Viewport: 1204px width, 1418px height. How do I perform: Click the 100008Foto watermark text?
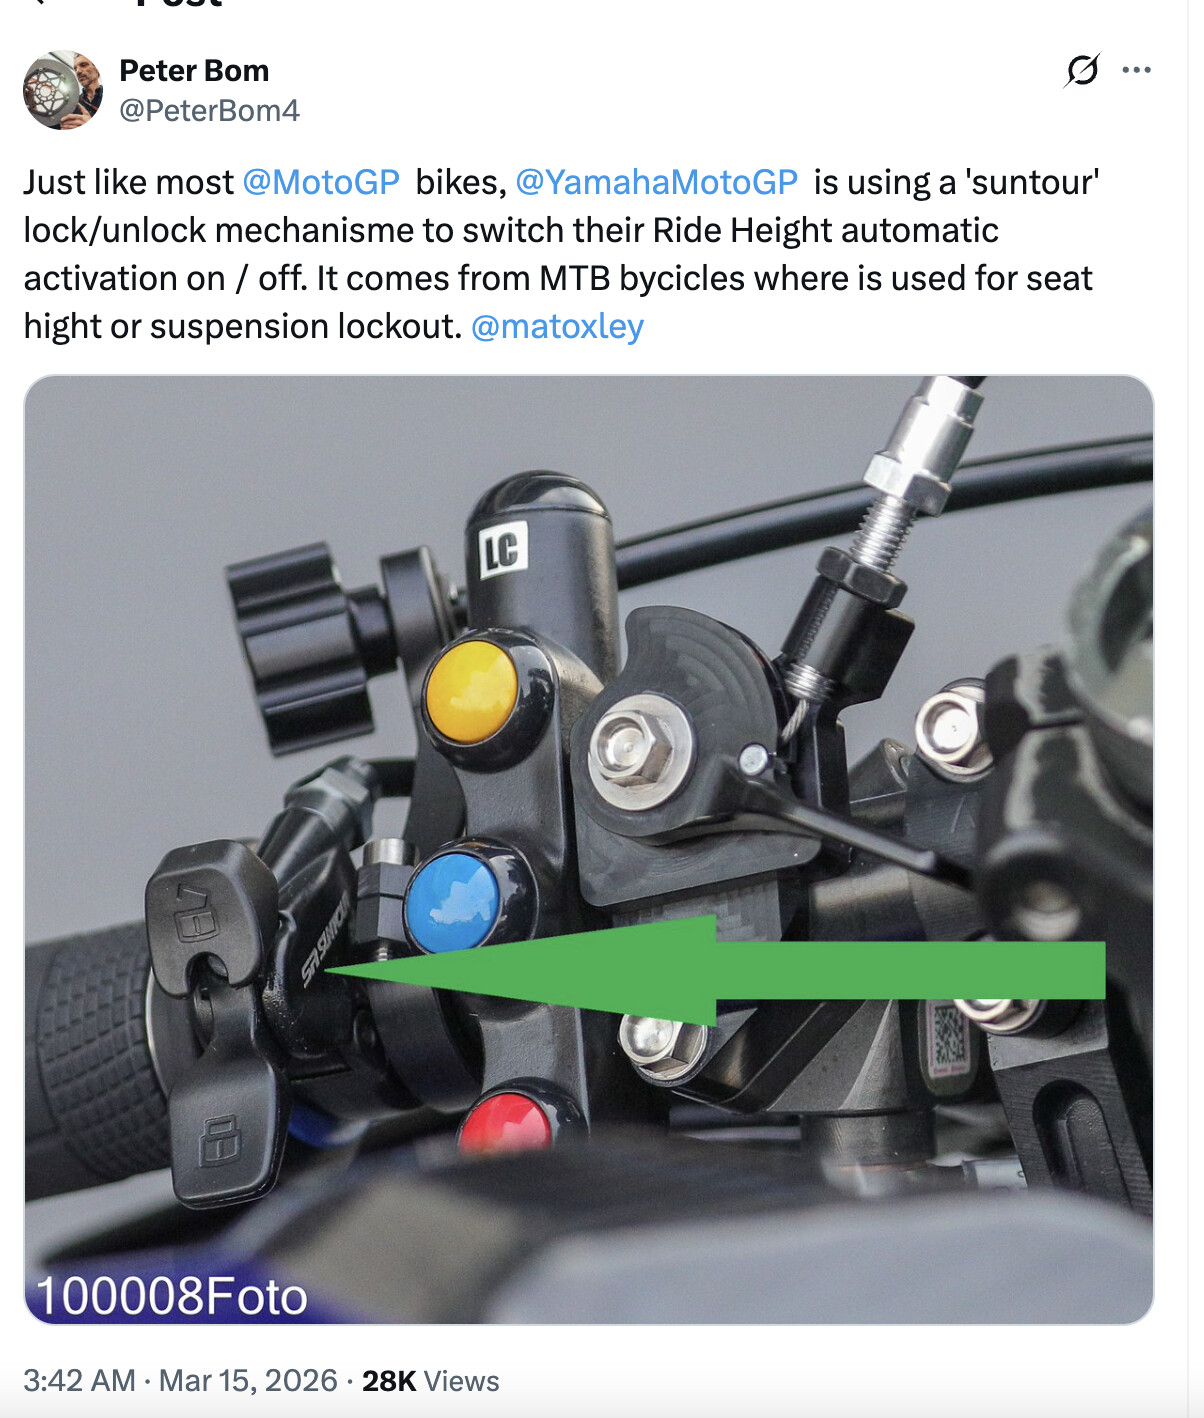click(x=171, y=1296)
